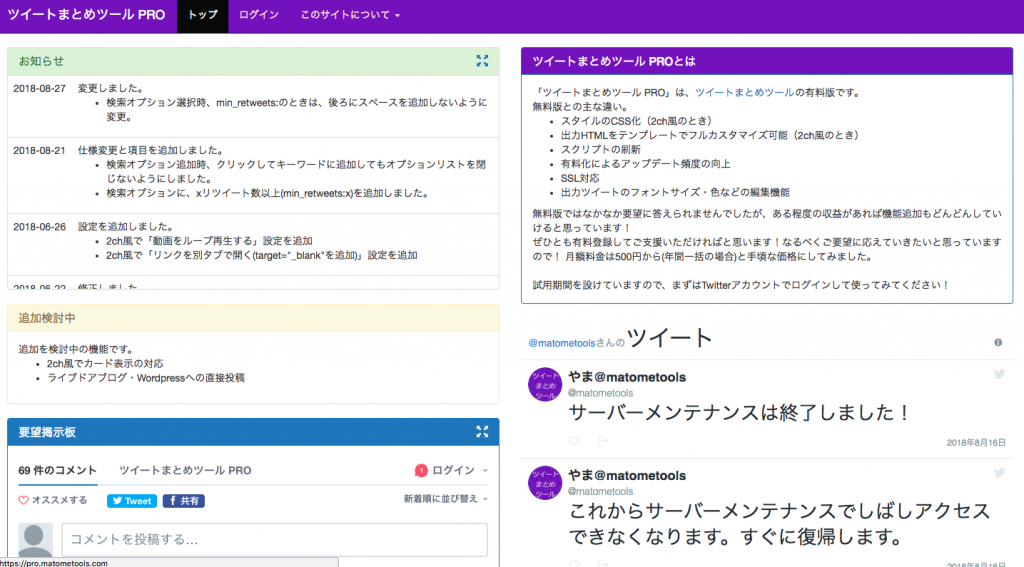The image size is (1024, 567).
Task: Share the サーバーメンテナンスは終了しました tweet
Action: (x=603, y=441)
